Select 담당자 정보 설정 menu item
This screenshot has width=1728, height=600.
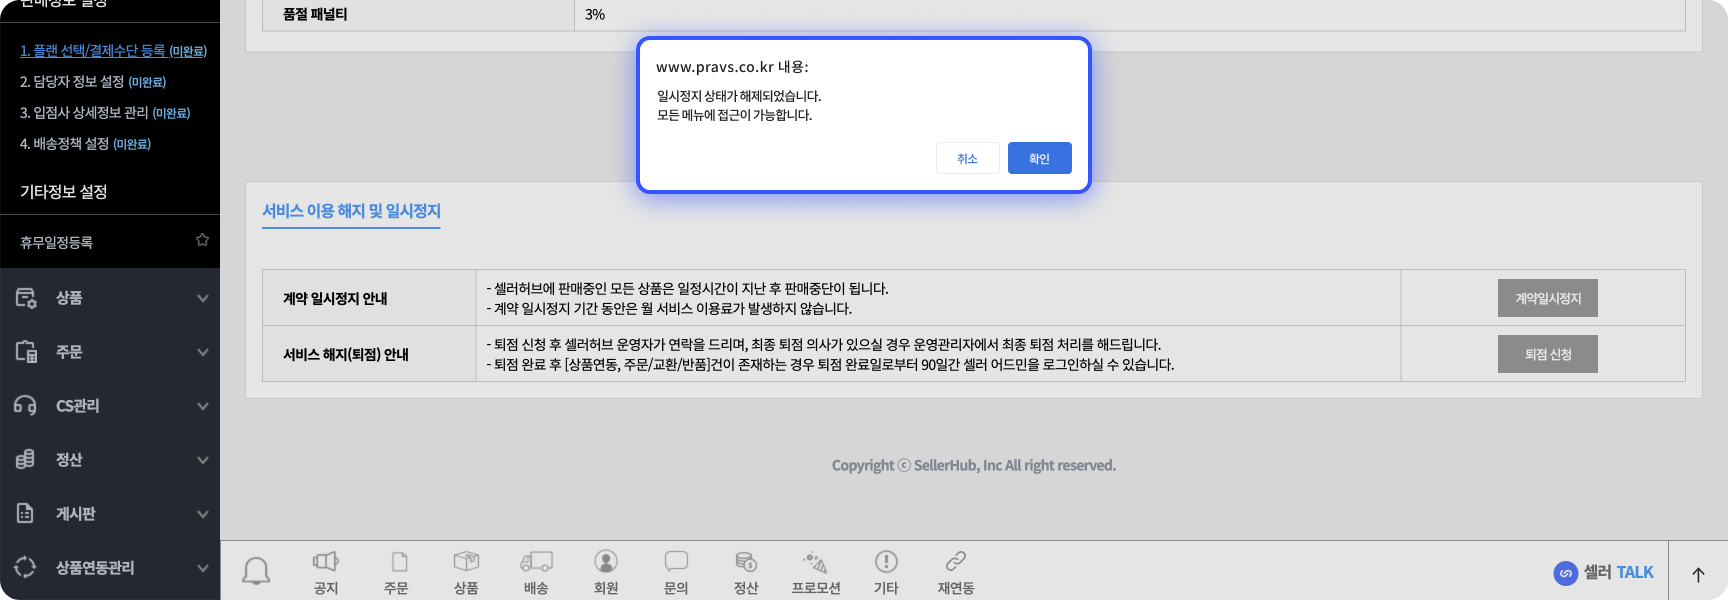72,82
